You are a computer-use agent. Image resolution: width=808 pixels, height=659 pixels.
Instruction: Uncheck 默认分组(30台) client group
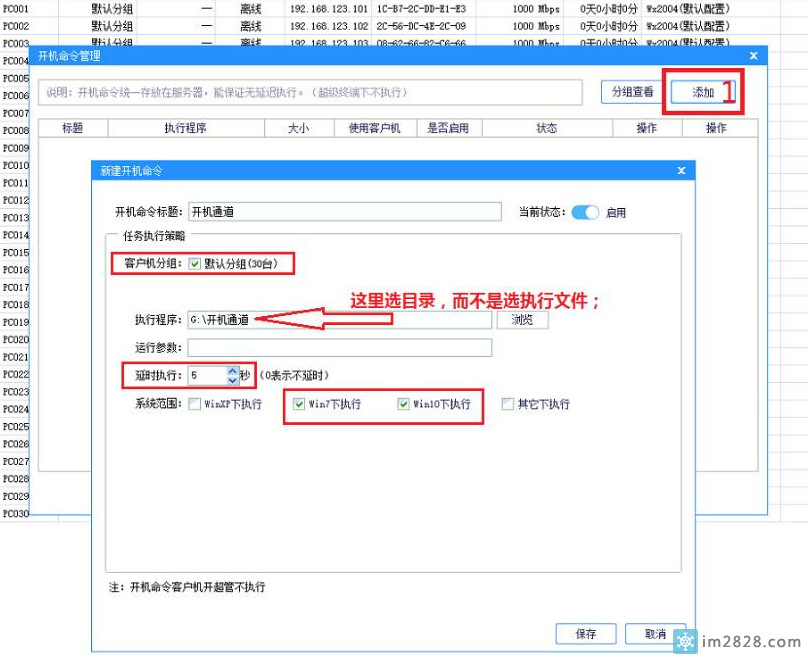pyautogui.click(x=194, y=263)
